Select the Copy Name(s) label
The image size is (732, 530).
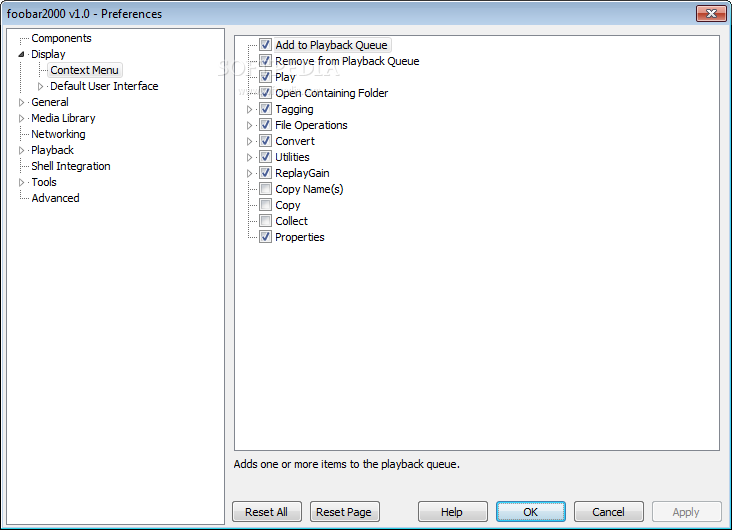(309, 189)
